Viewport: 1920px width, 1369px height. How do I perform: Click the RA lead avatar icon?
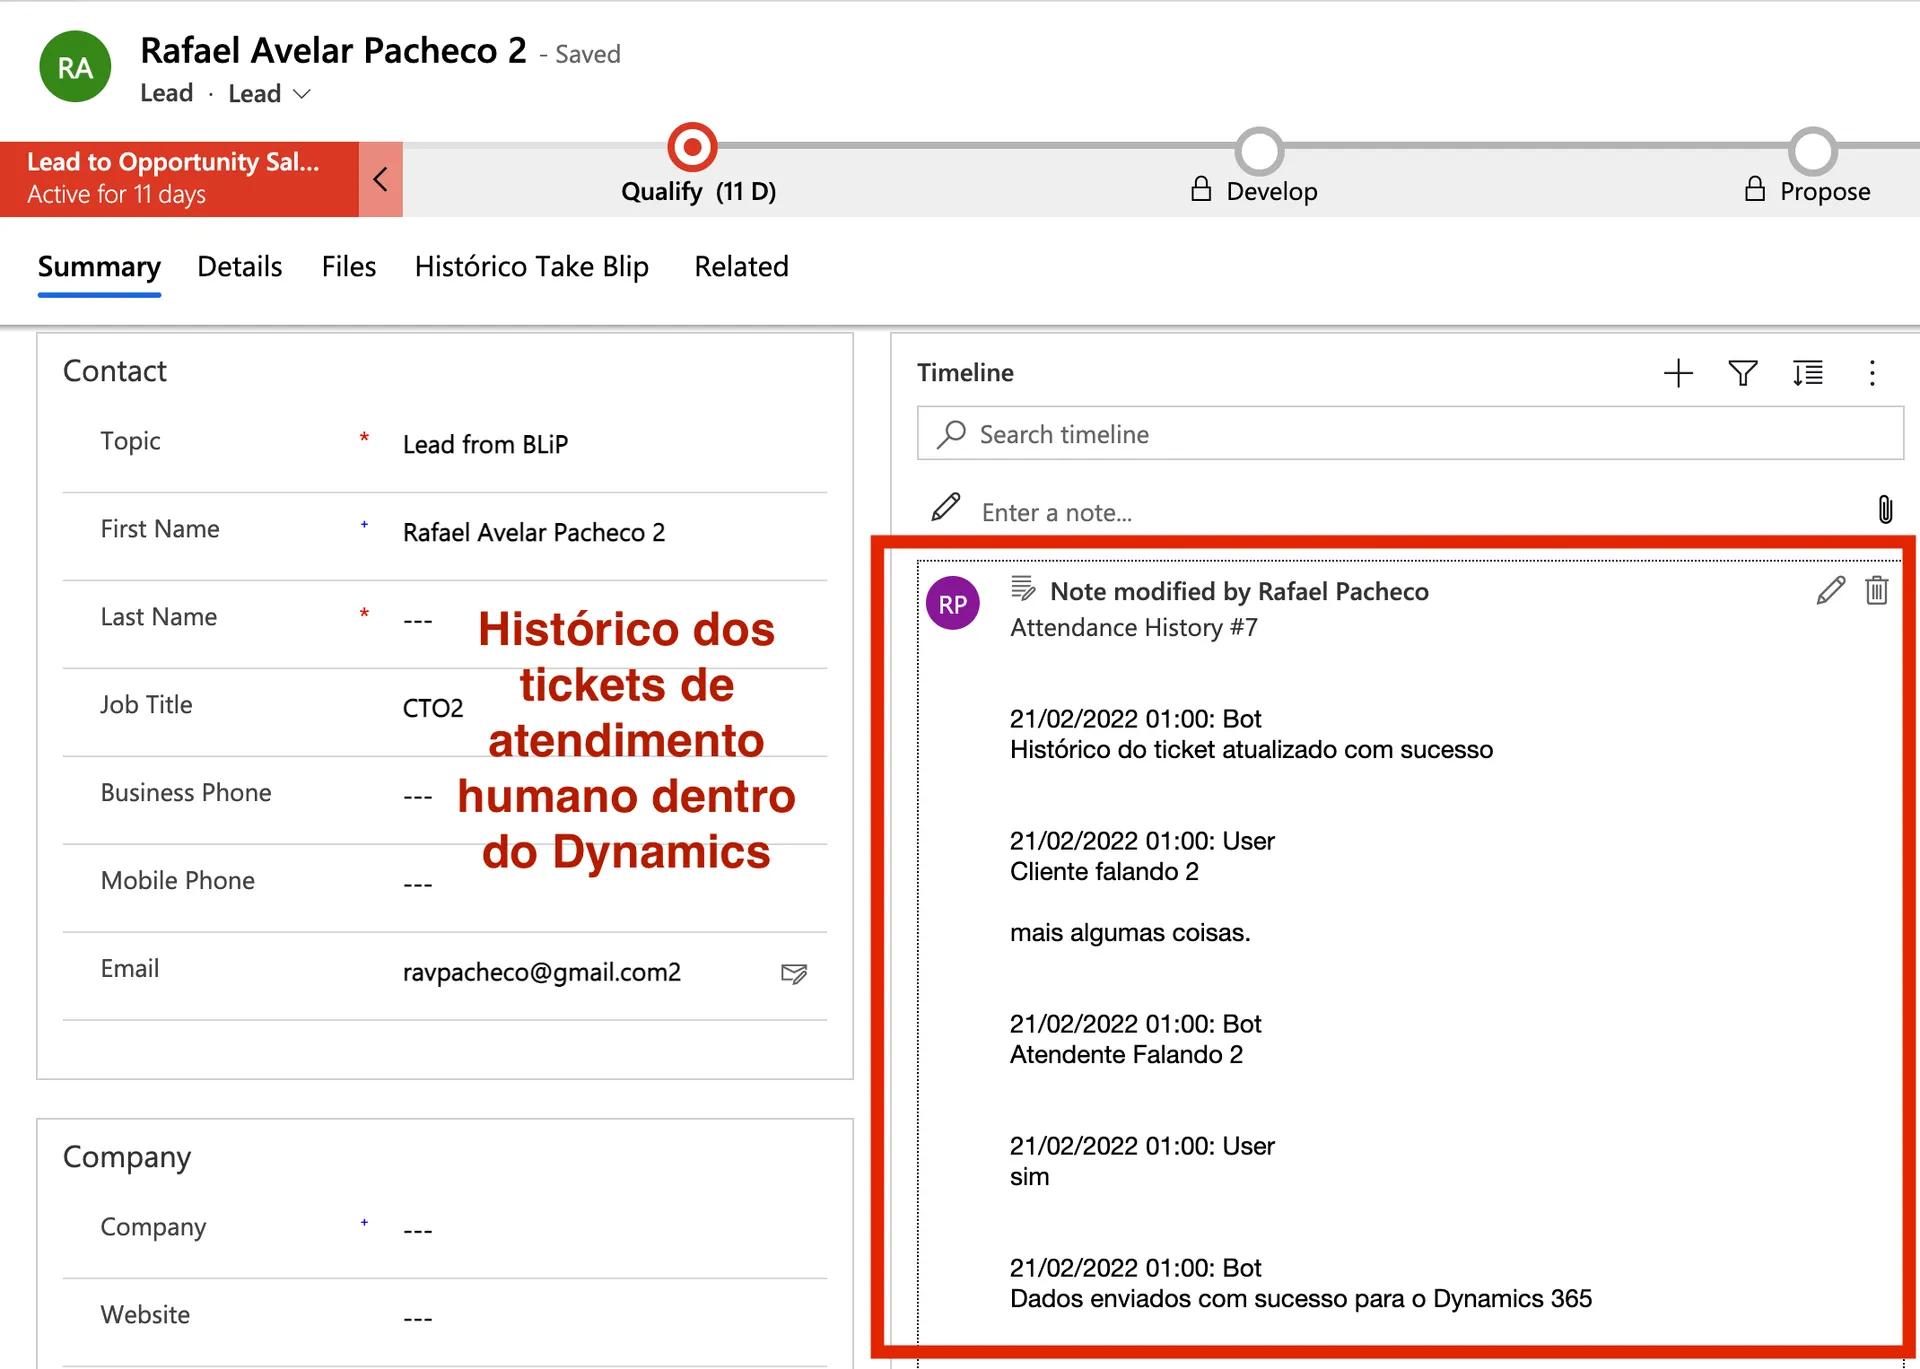coord(75,67)
